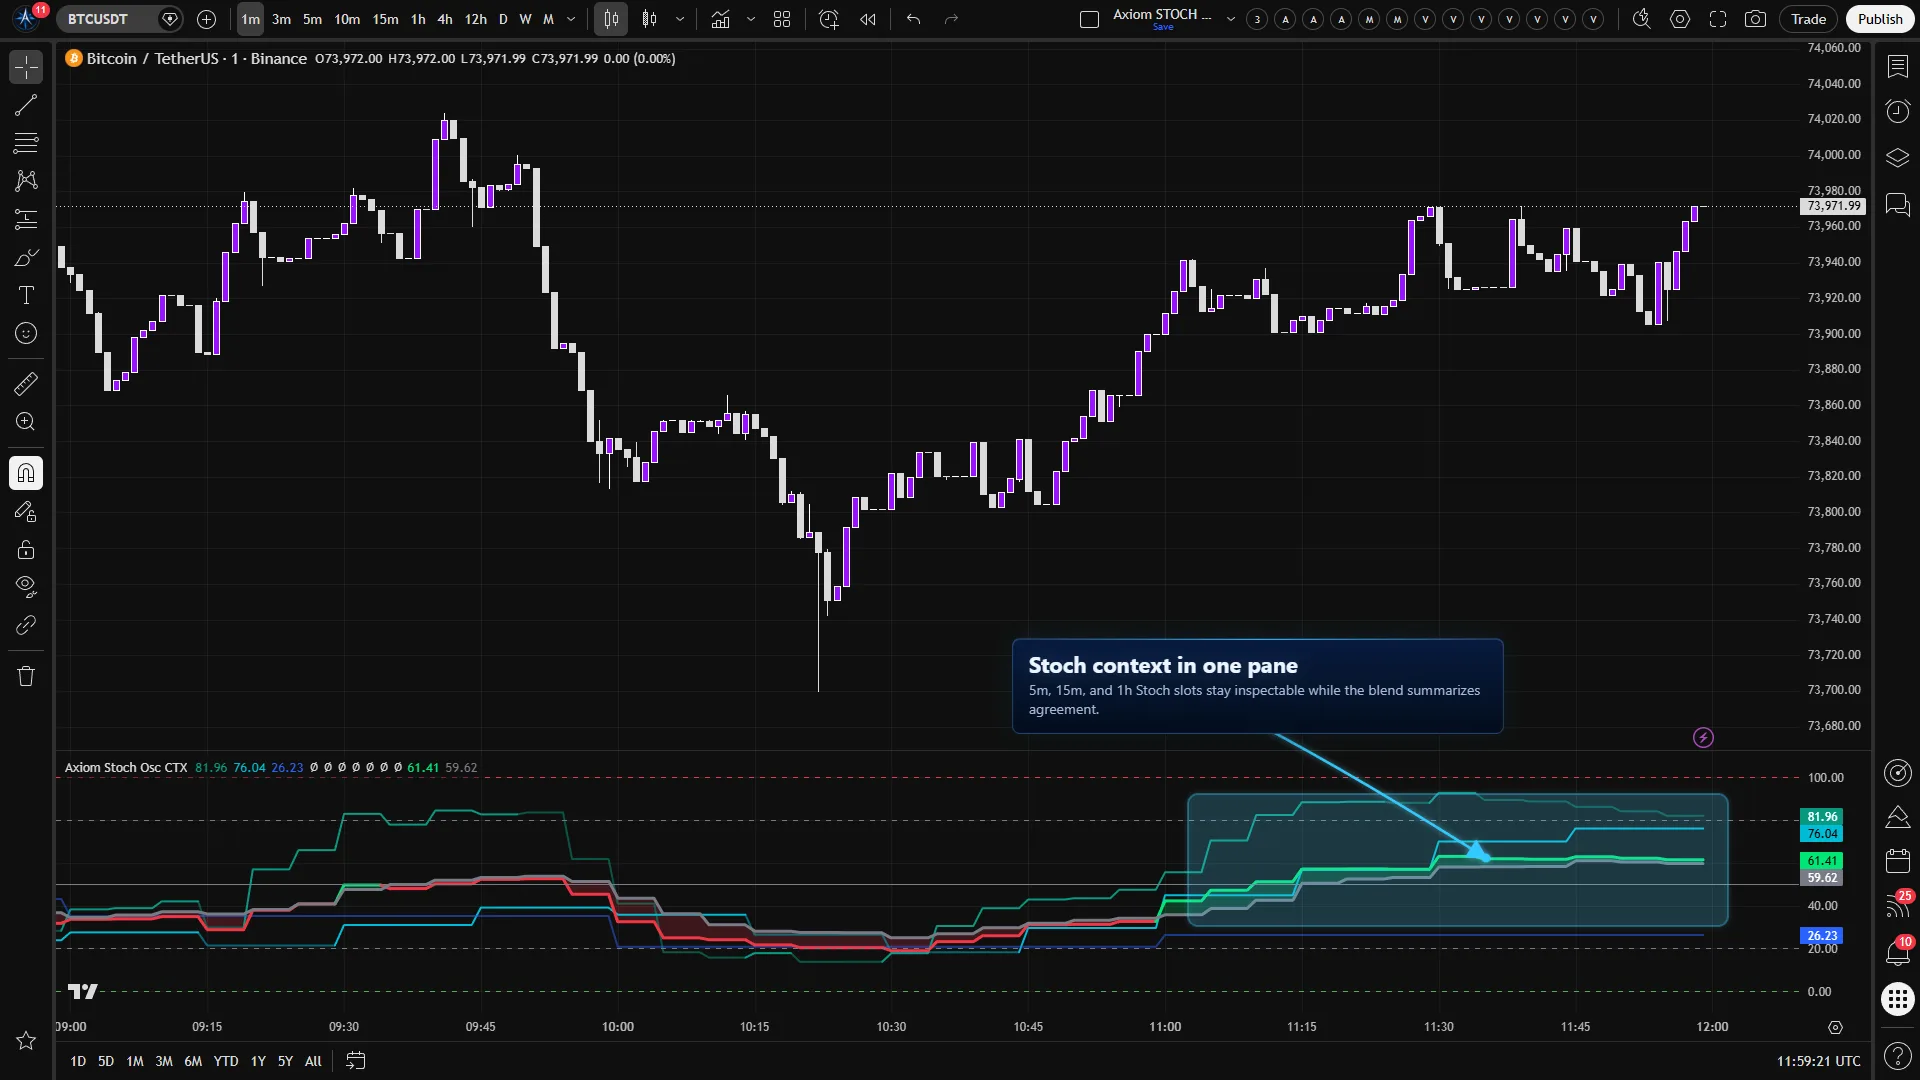
Task: Switch to the 12h timeframe
Action: [x=476, y=19]
